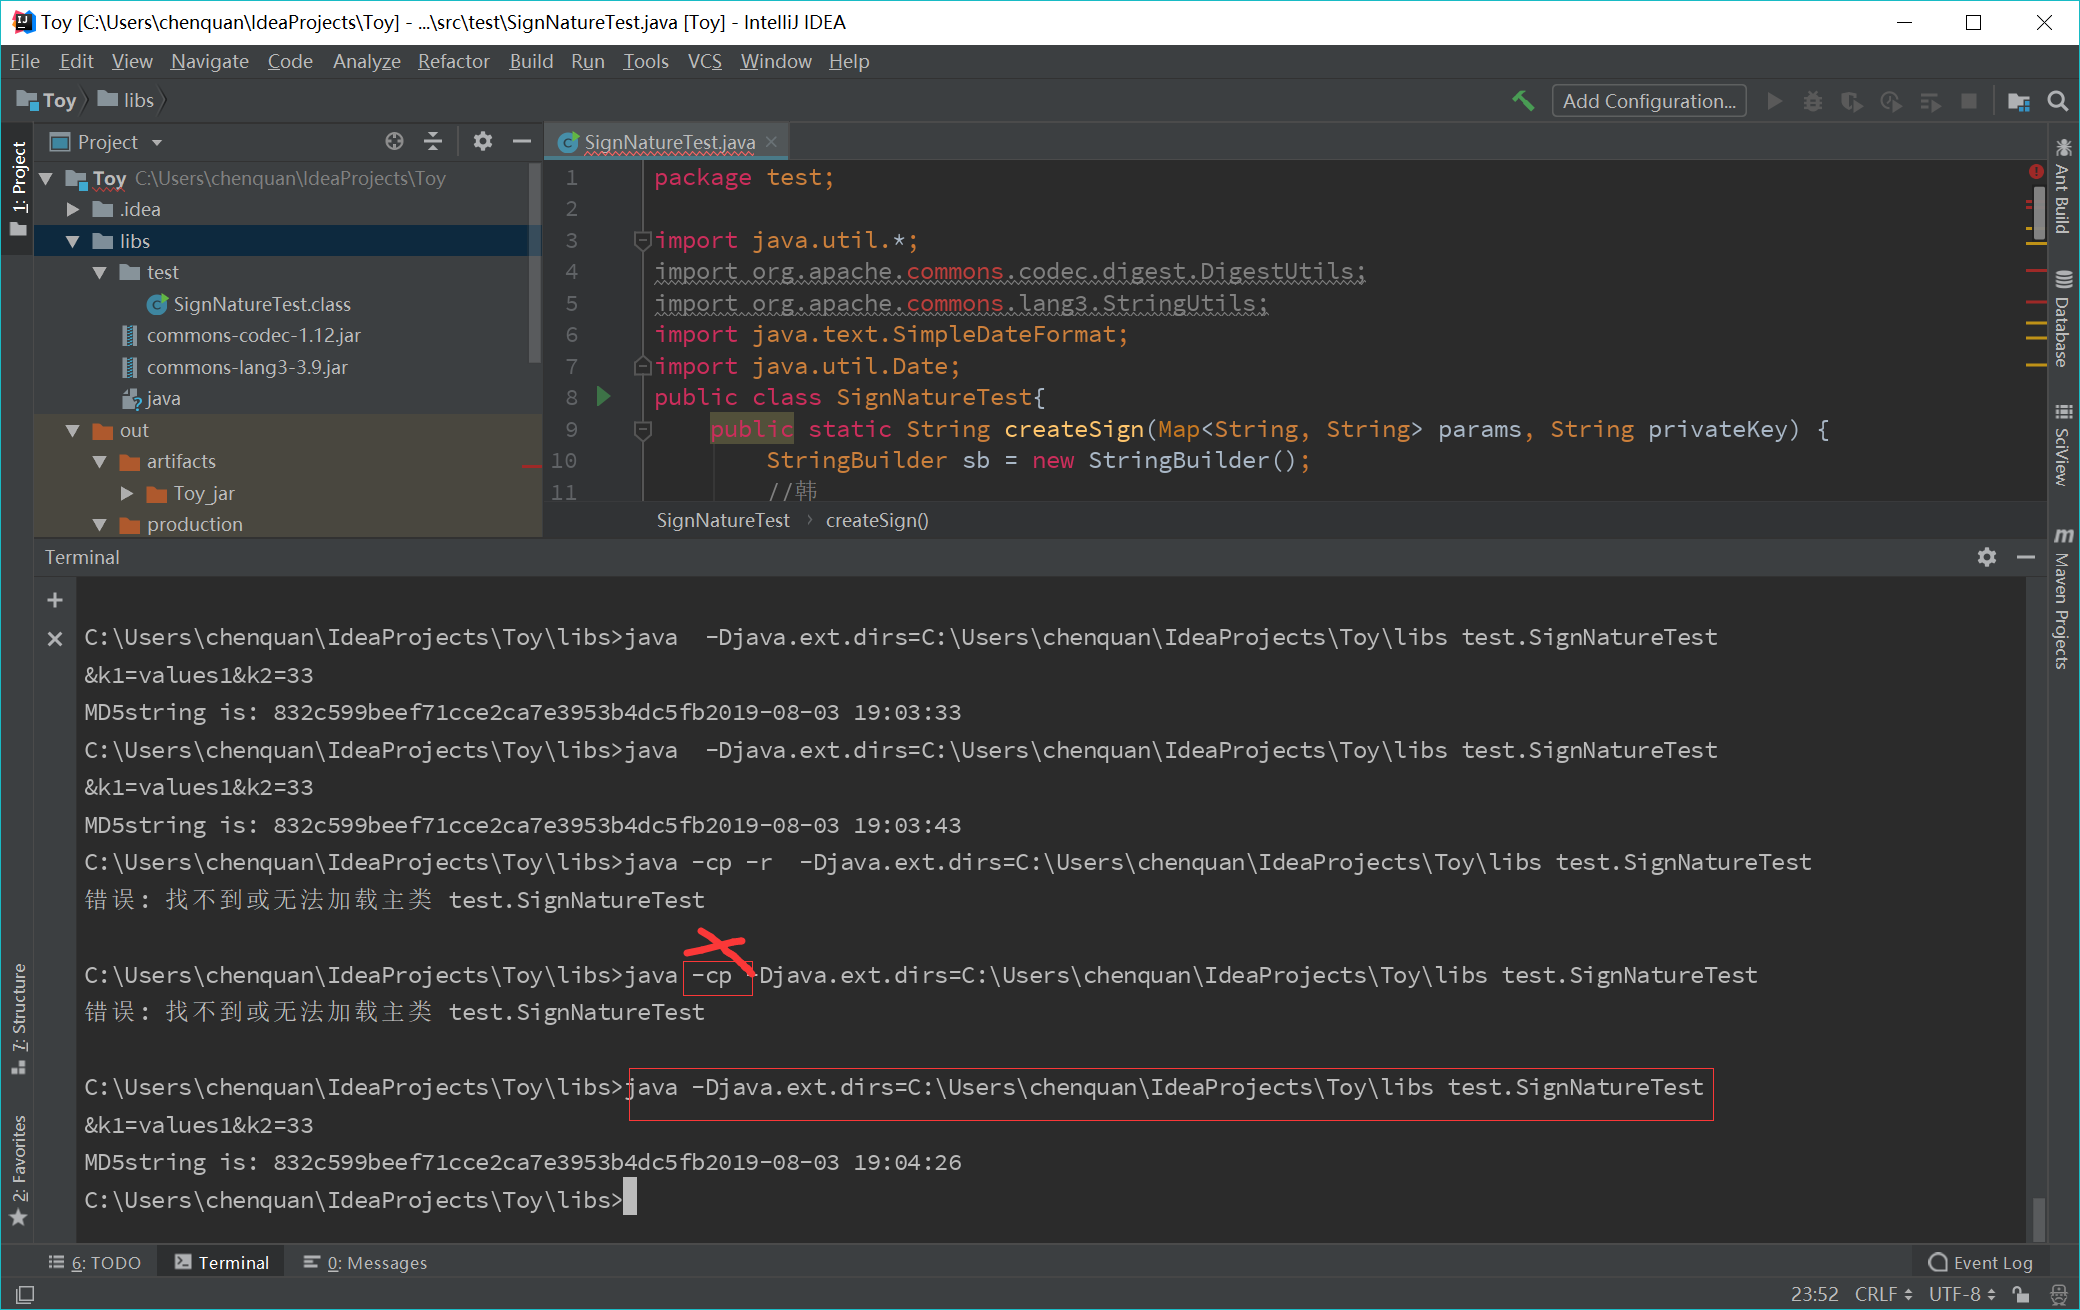Click the createSign() editor breadcrumb
The width and height of the screenshot is (2080, 1310).
(877, 520)
